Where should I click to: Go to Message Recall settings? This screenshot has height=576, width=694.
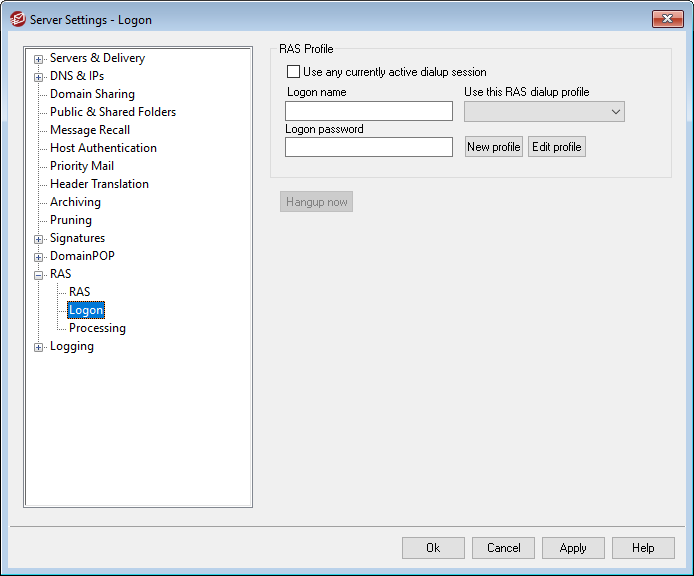click(x=89, y=130)
